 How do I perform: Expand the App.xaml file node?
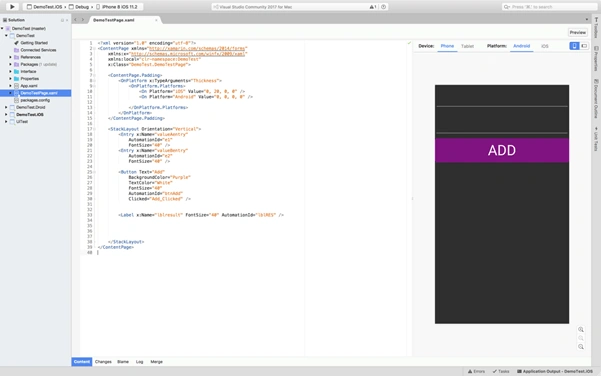(x=10, y=86)
